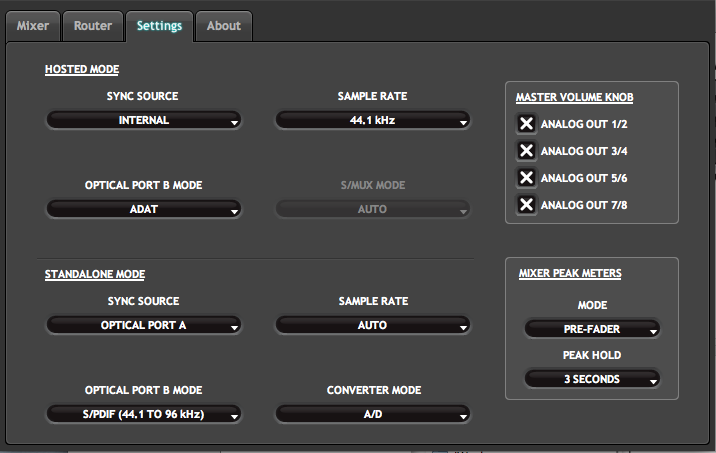Toggle the Analog Out 7/8 checkbox
Viewport: 716px width, 453px height.
coord(525,205)
